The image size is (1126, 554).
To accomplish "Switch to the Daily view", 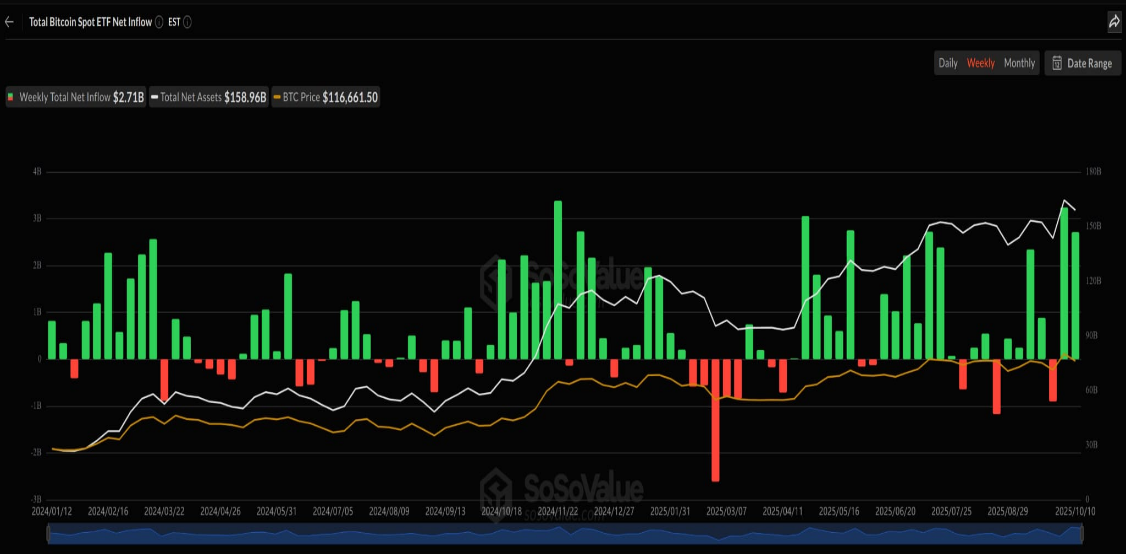I will [947, 63].
